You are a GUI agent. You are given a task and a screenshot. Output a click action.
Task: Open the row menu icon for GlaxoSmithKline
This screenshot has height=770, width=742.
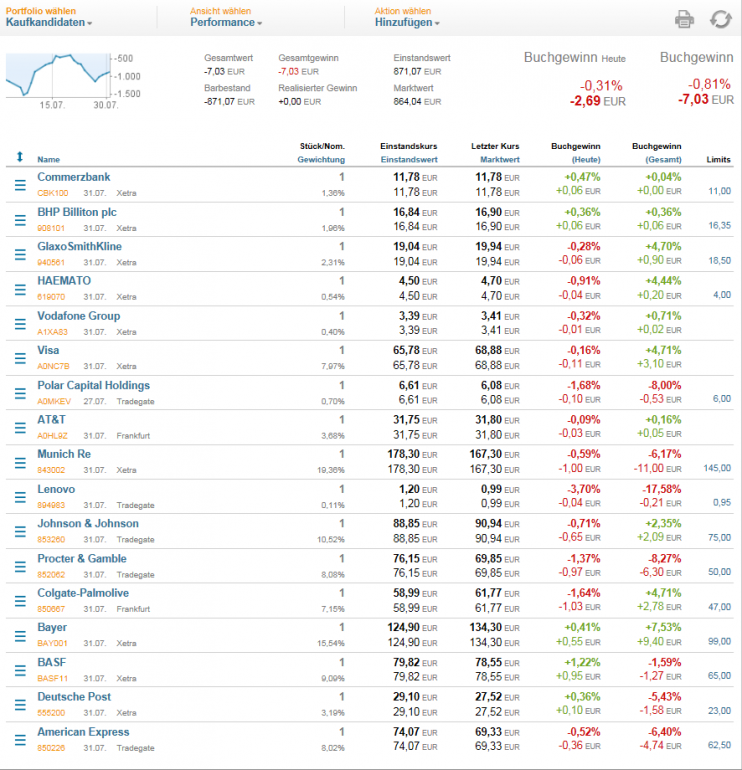click(20, 254)
